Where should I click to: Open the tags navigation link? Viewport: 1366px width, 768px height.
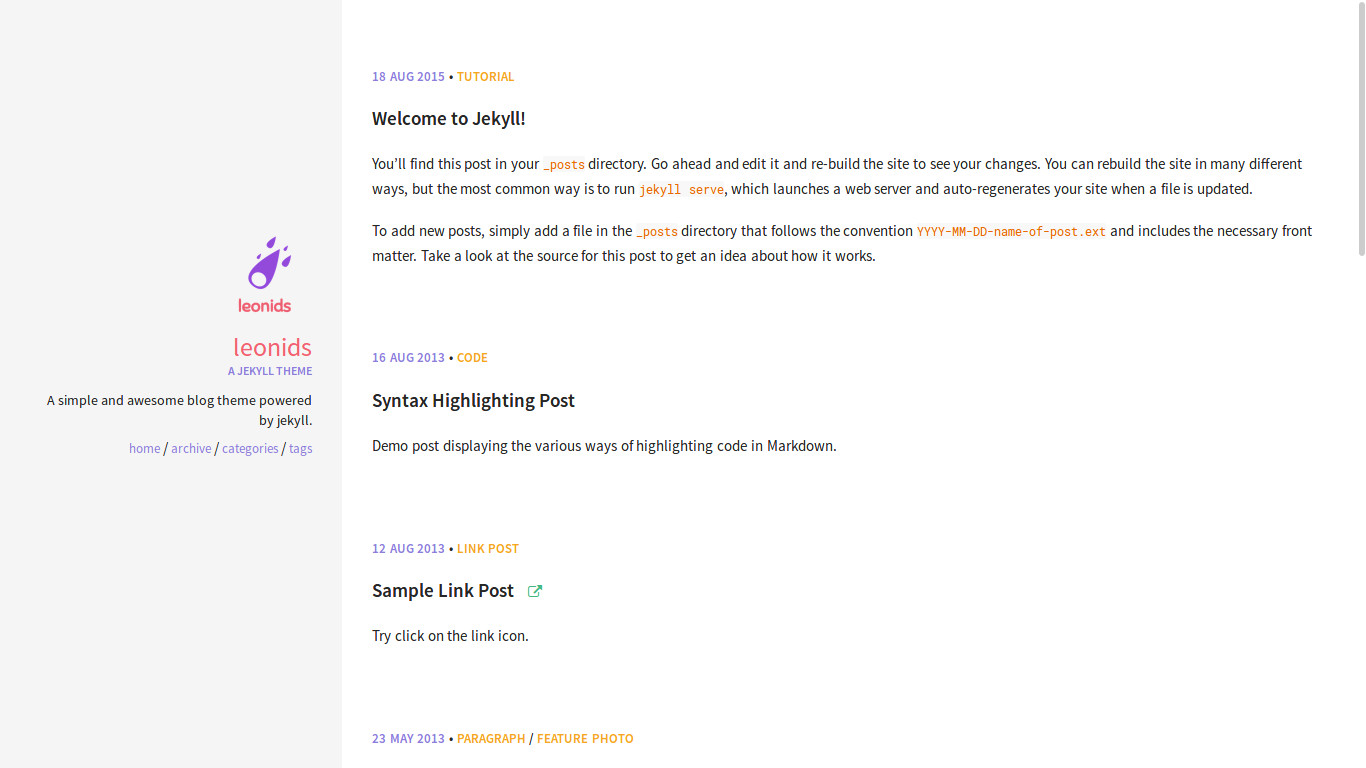[x=300, y=448]
